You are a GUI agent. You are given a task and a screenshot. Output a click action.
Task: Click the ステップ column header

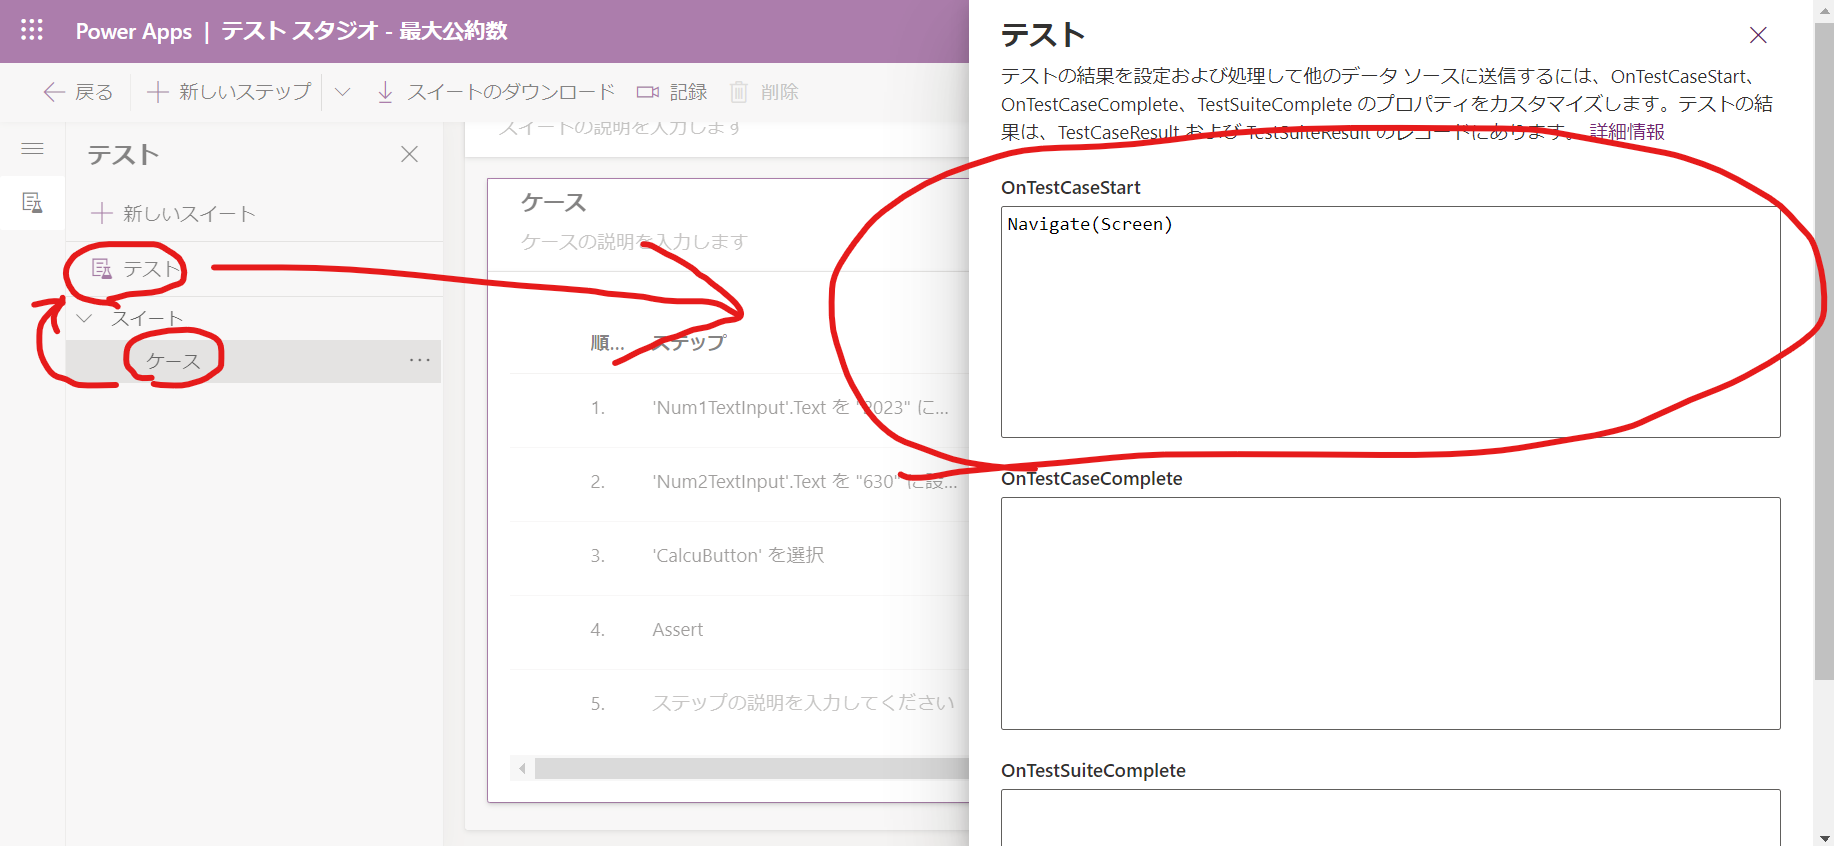689,343
